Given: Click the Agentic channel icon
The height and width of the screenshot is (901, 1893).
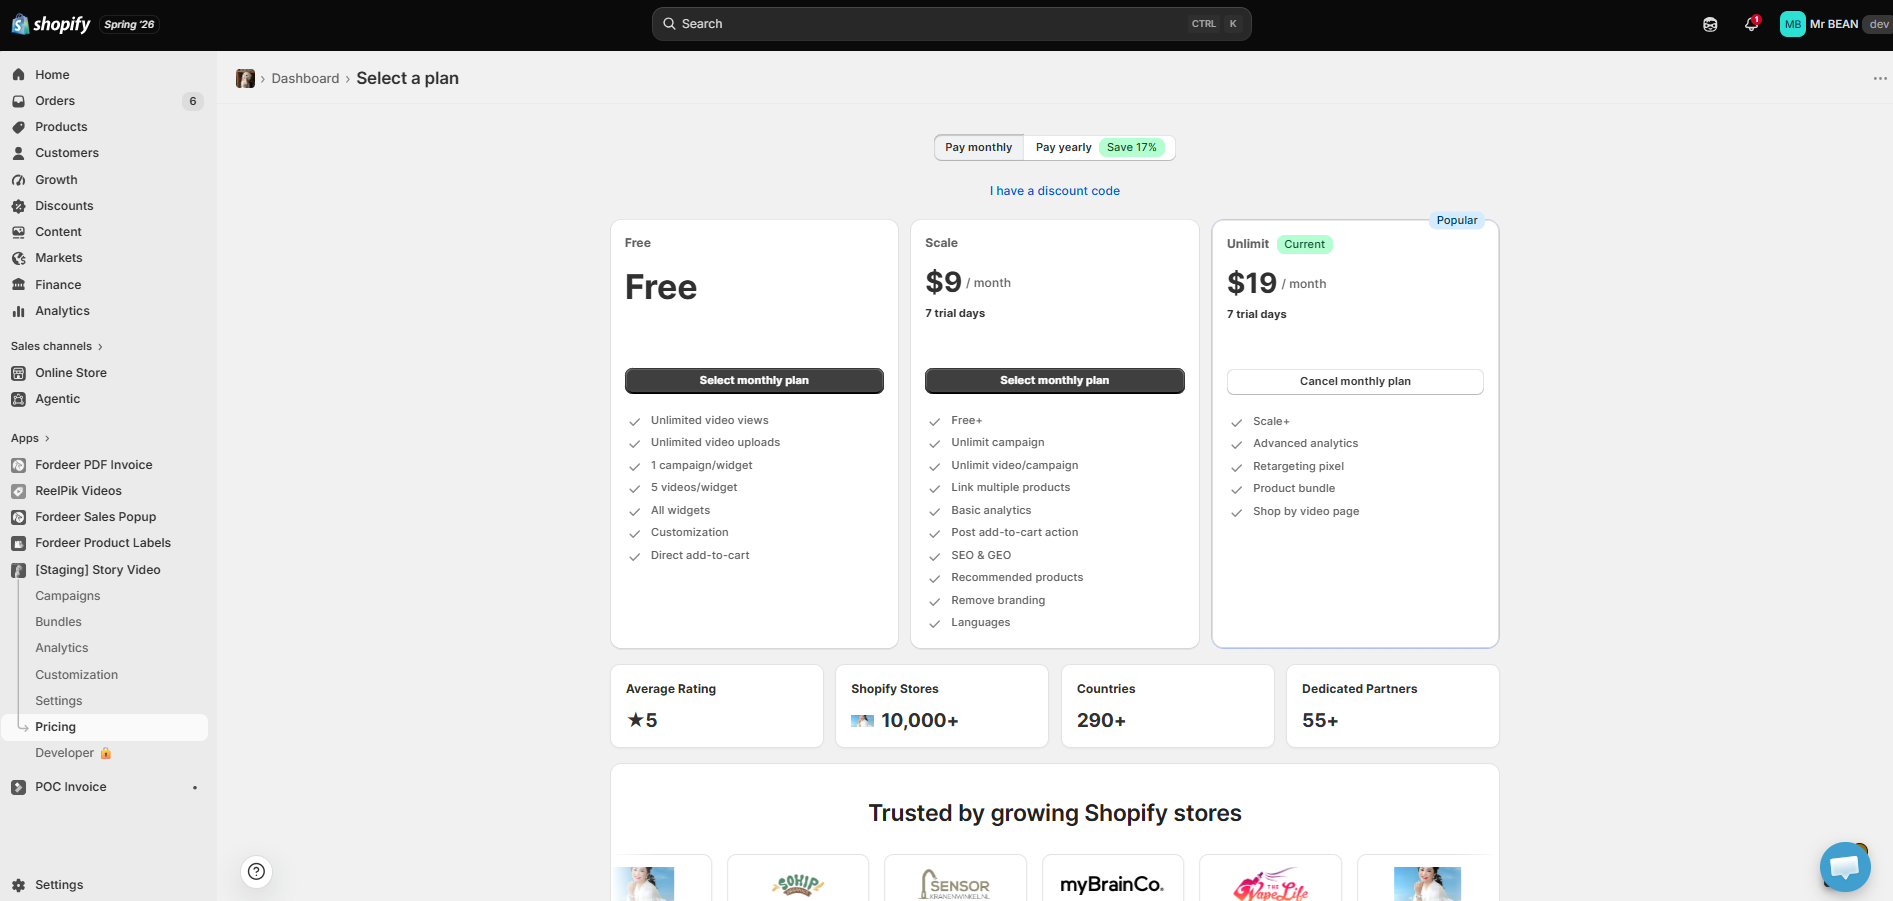Looking at the screenshot, I should coord(18,399).
